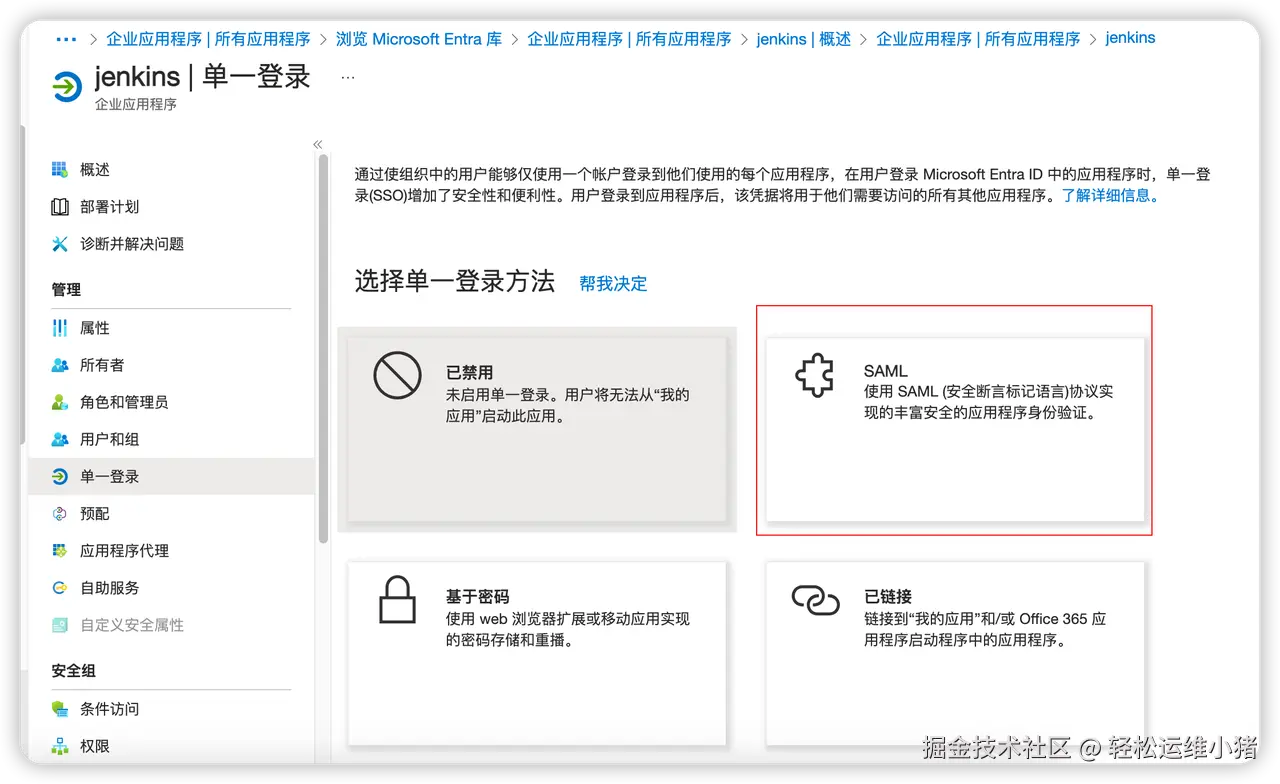Click the 单一登录 arrow icon
The image size is (1280, 784).
[x=60, y=477]
